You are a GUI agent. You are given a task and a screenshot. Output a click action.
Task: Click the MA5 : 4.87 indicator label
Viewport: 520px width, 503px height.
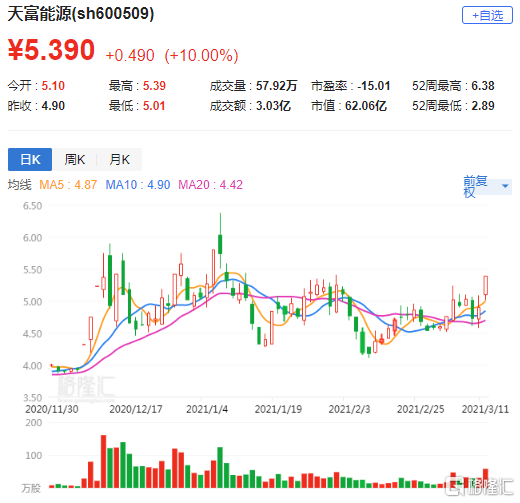tap(68, 185)
